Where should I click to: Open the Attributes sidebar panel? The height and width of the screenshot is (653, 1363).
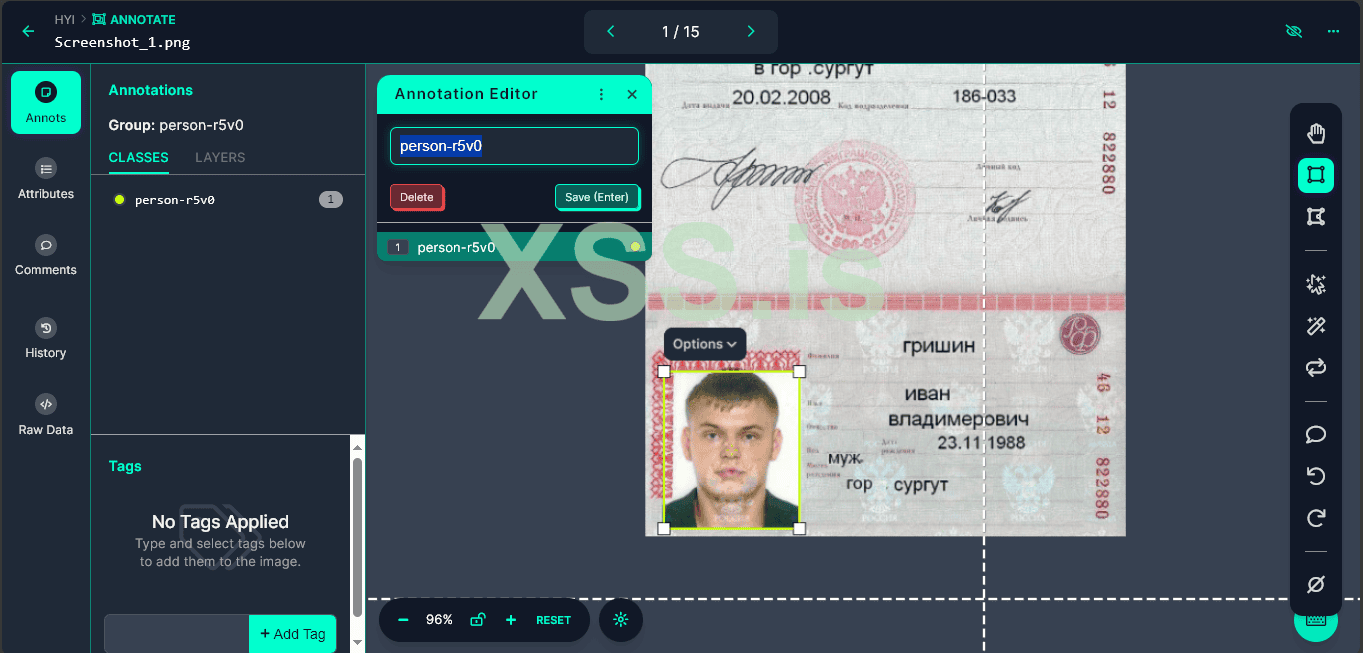click(x=46, y=179)
